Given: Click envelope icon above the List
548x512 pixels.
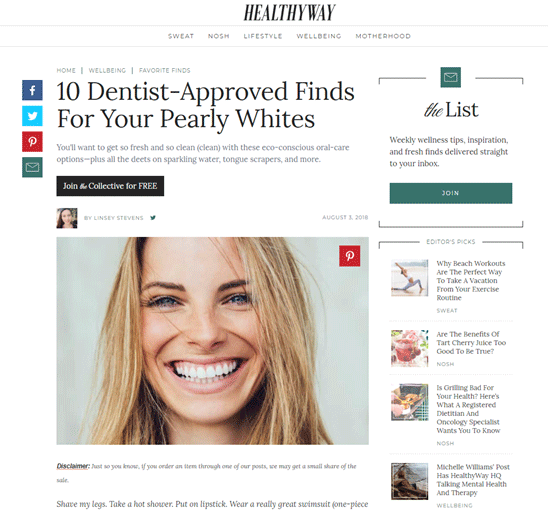Looking at the screenshot, I should [450, 77].
